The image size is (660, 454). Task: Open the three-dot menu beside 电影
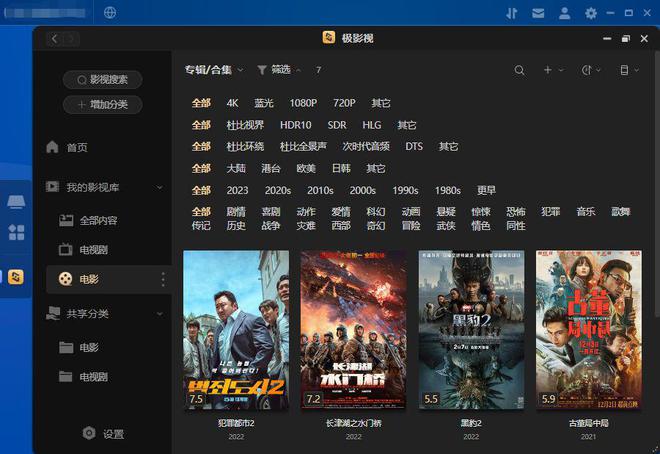coord(163,279)
